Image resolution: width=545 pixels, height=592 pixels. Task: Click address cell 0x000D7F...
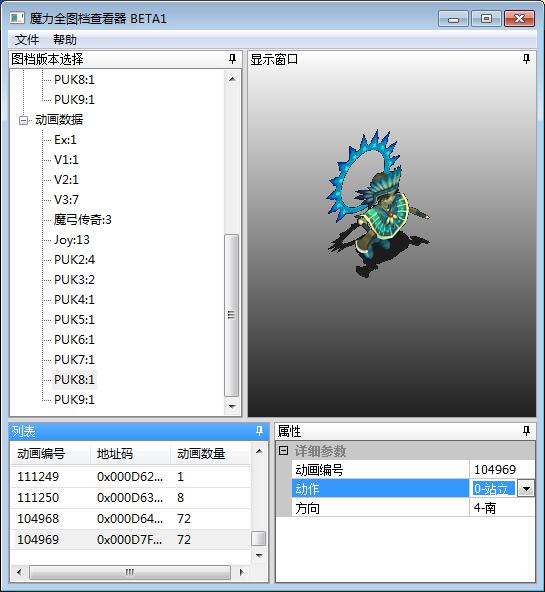(129, 540)
